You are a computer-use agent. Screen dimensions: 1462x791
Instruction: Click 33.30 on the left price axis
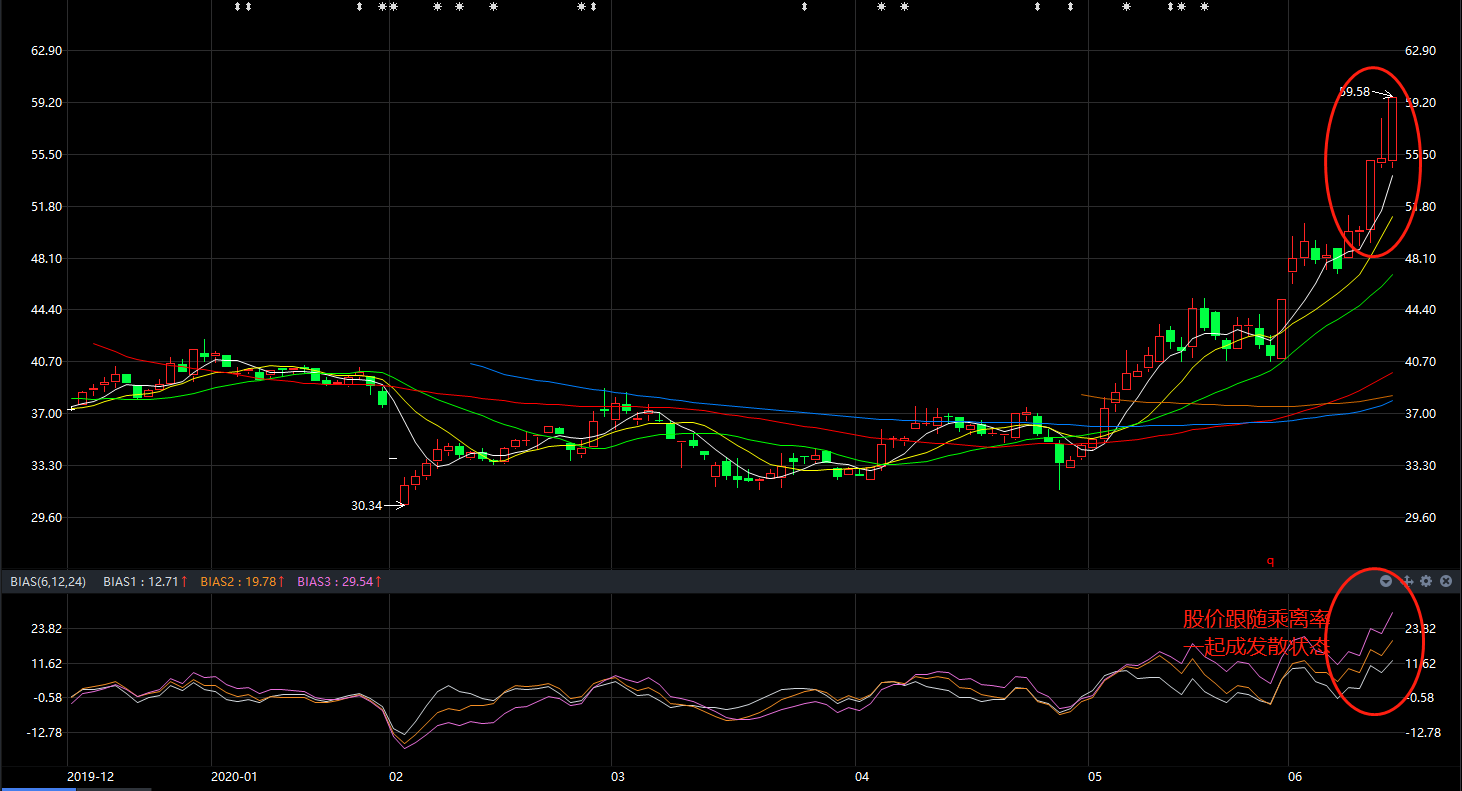pos(48,466)
